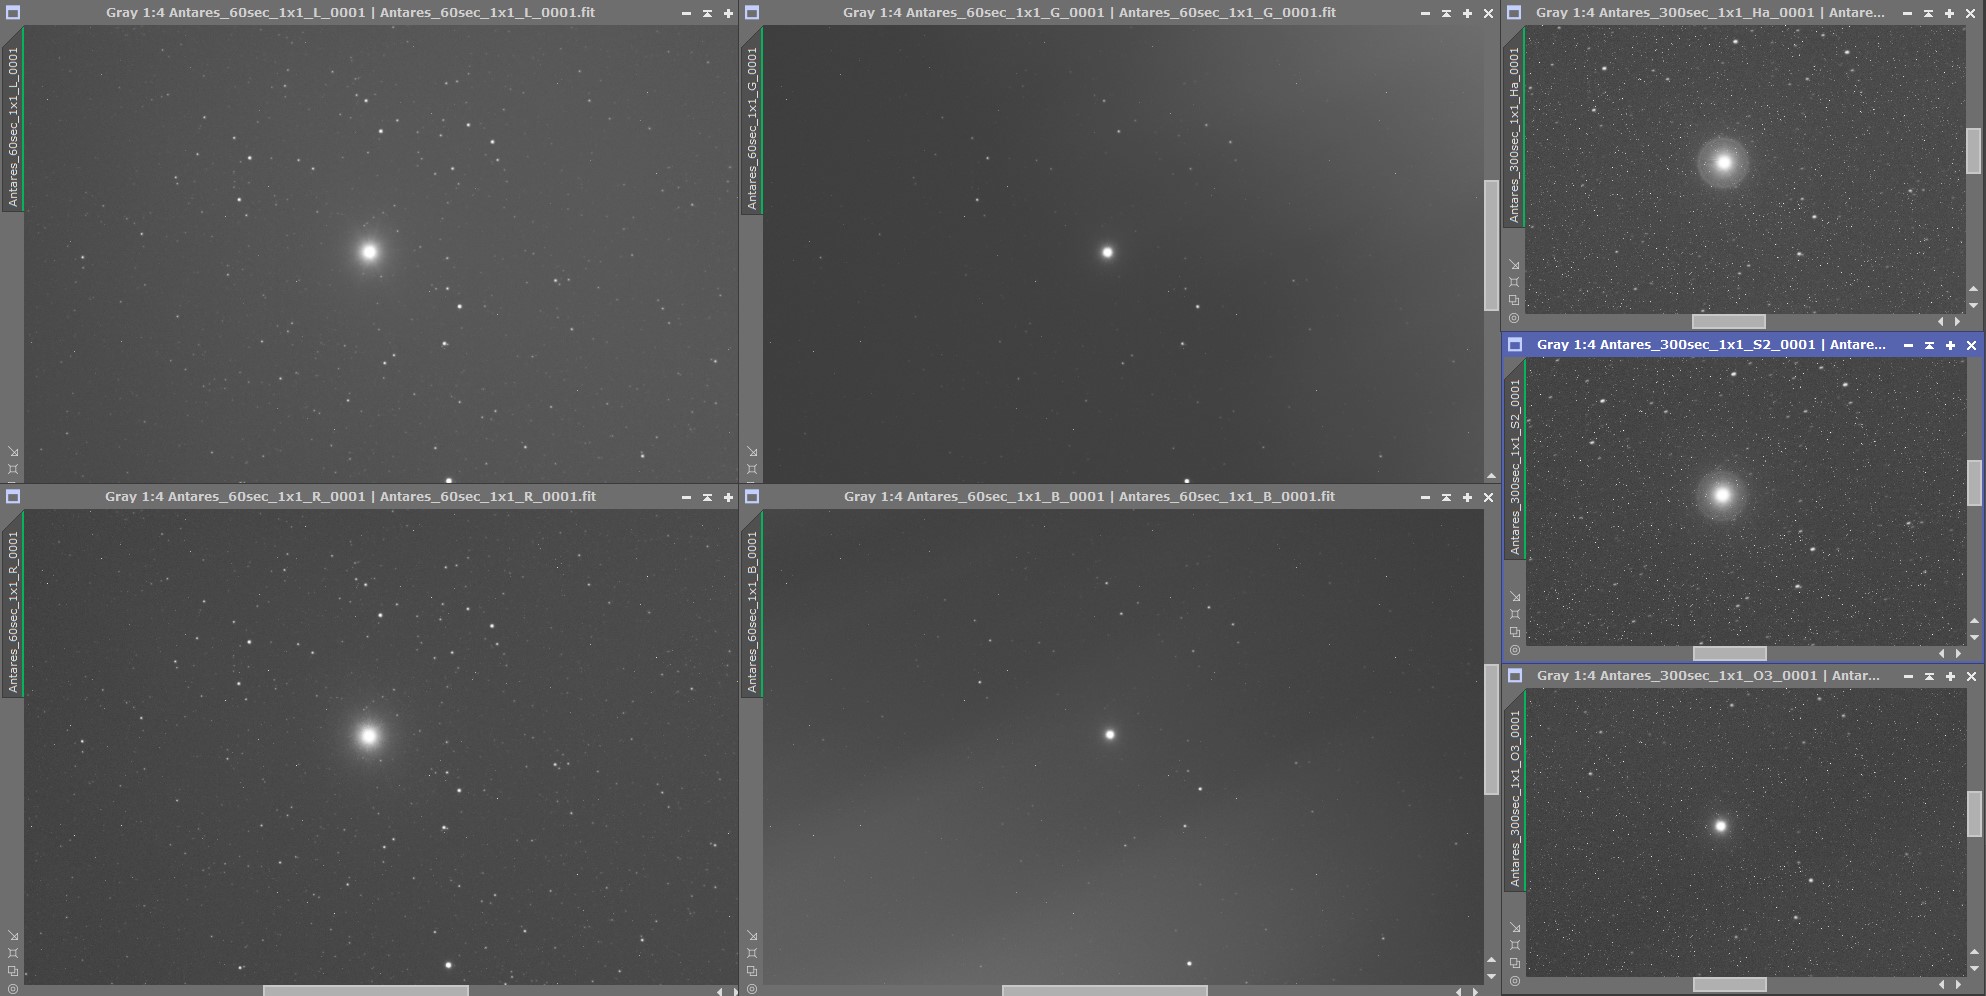
Task: Click the scroll-down arrow in the O3_0001 window
Action: click(x=1974, y=968)
